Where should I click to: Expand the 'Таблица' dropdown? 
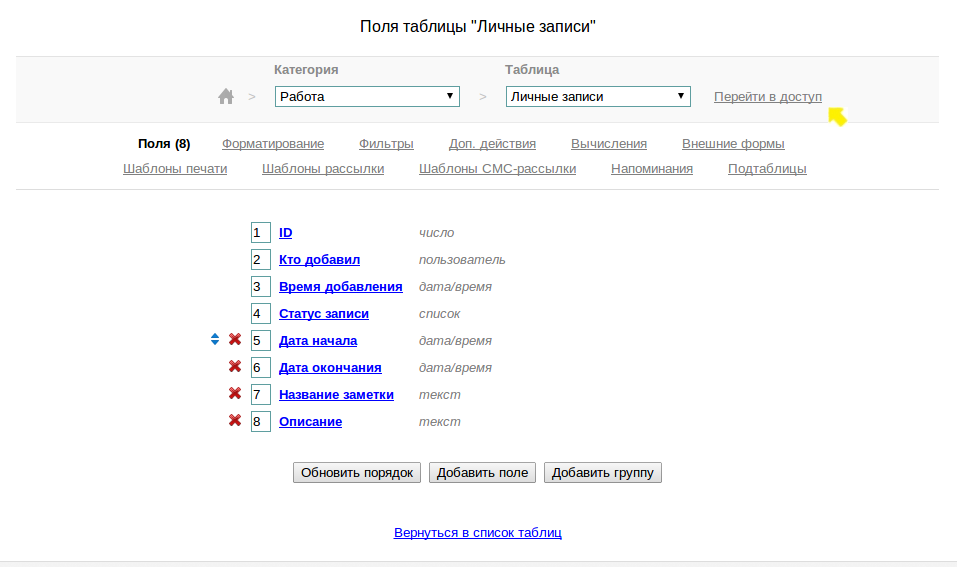pyautogui.click(x=598, y=97)
